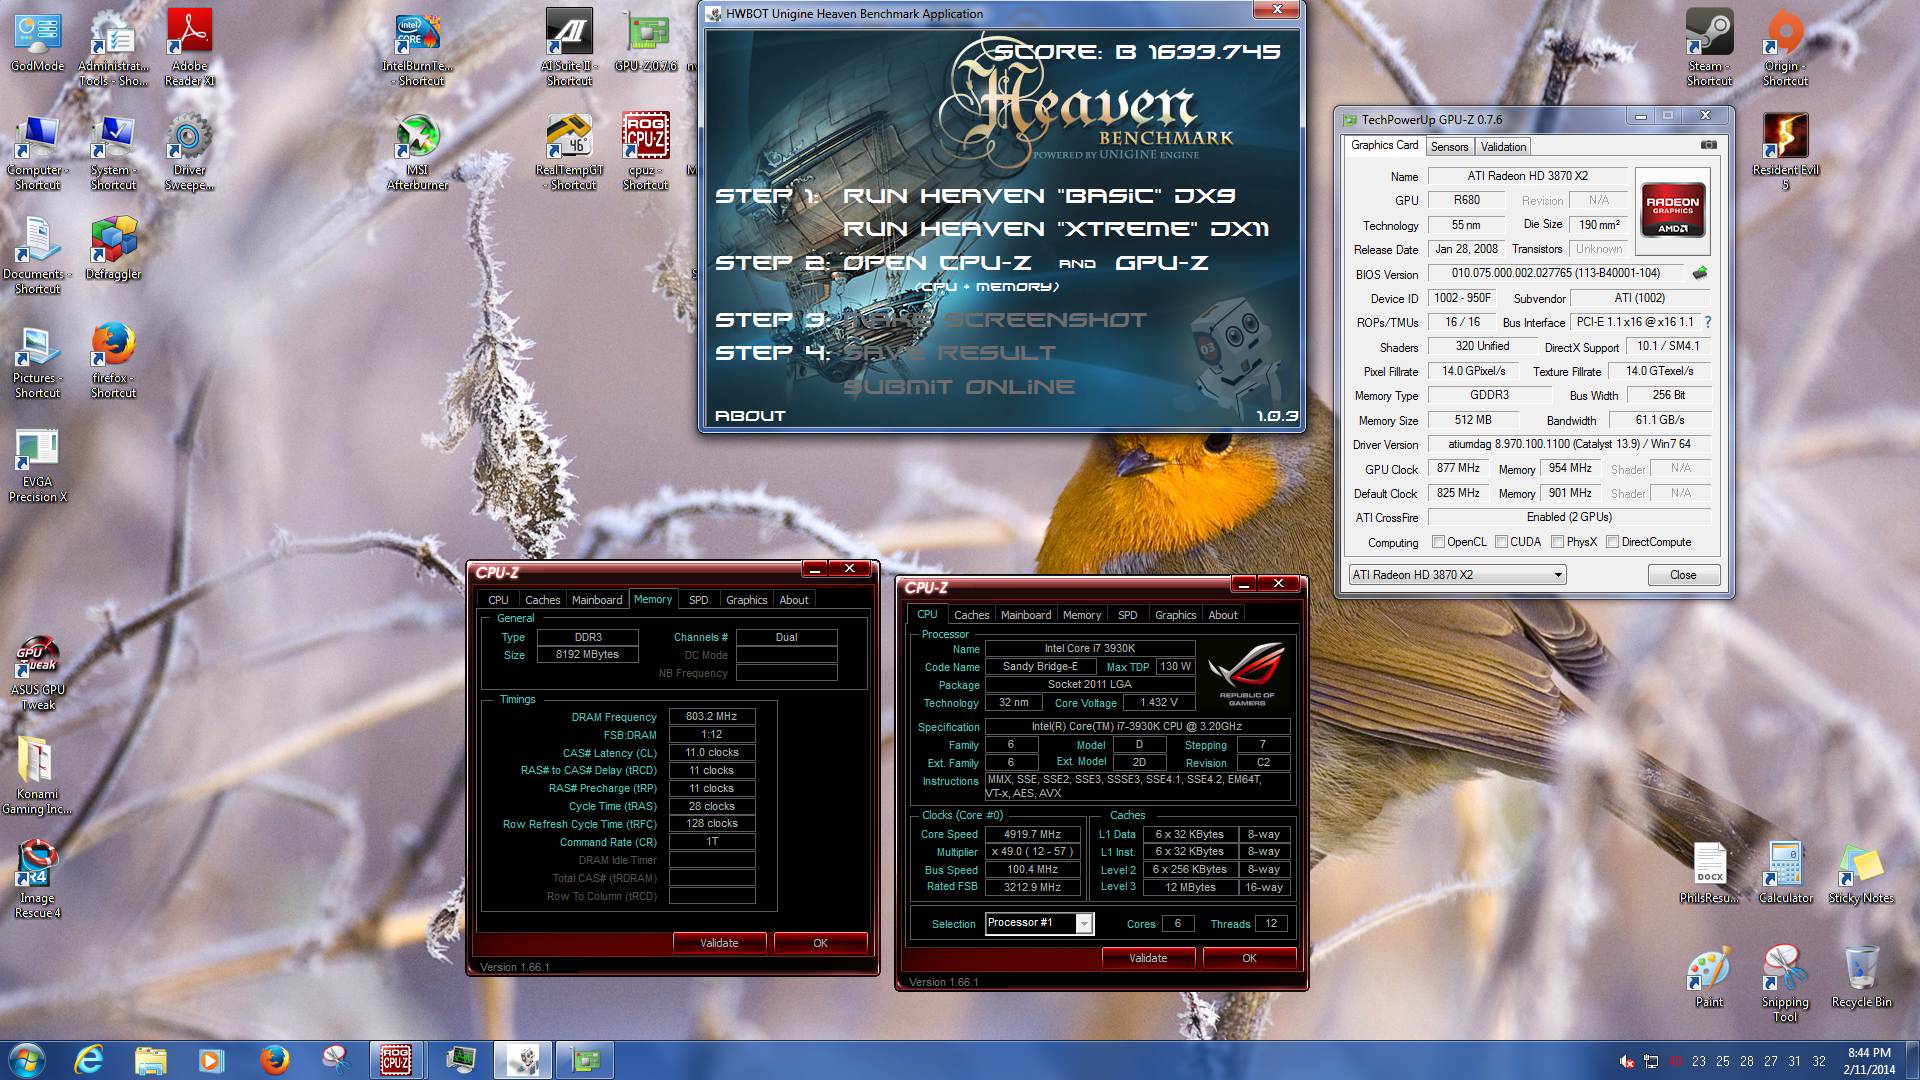Click GPU-Z BIOS save chip icon
1920x1080 pixels.
(1699, 273)
